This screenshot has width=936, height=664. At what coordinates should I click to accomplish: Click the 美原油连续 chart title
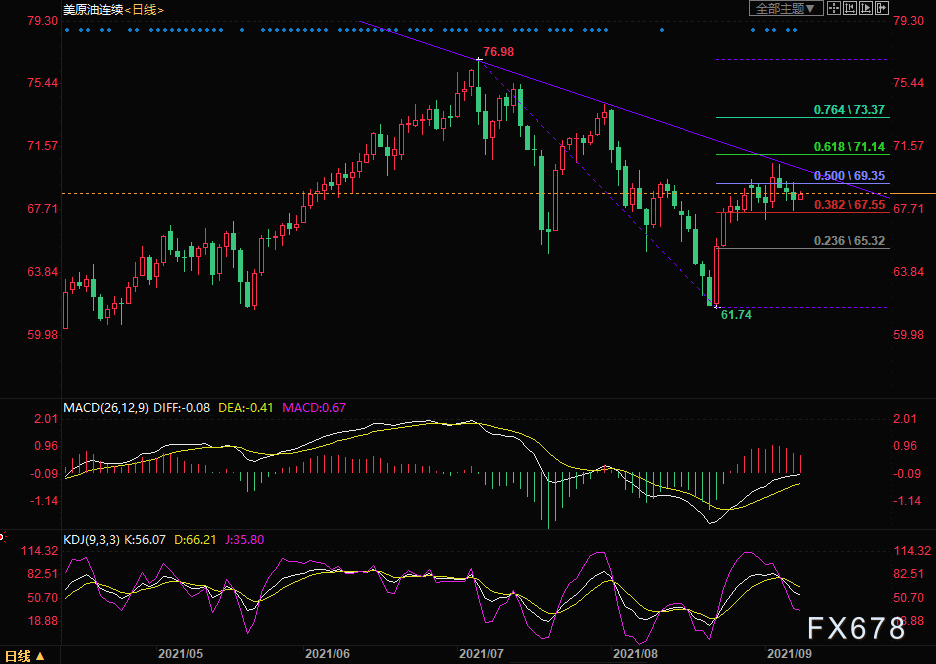point(93,10)
